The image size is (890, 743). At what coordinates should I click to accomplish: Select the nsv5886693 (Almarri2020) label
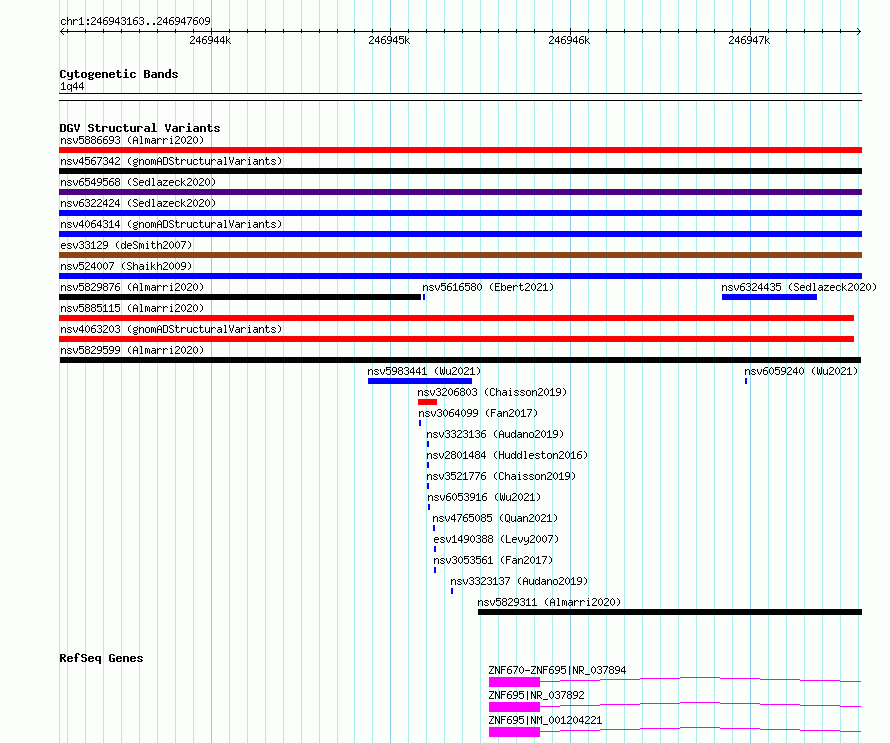pyautogui.click(x=132, y=140)
